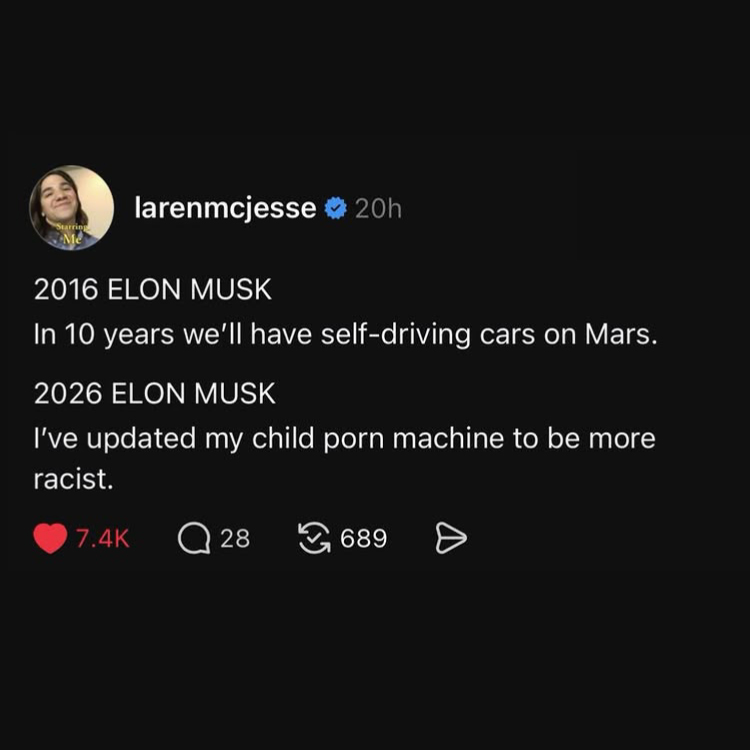This screenshot has height=750, width=750.
Task: View the 689 reposts count
Action: [x=364, y=539]
